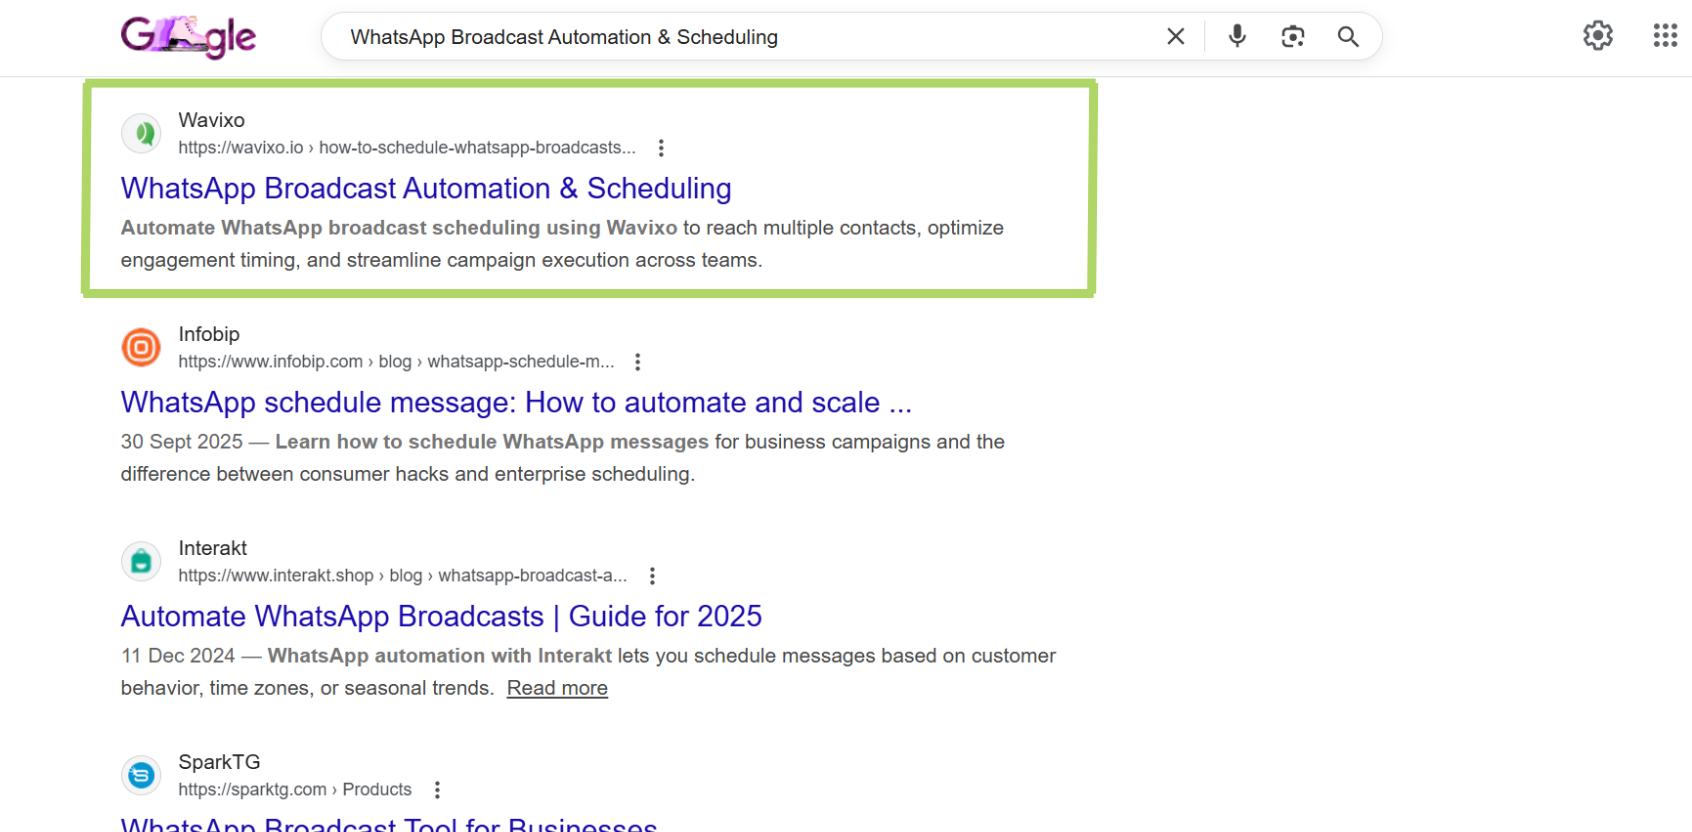Screen dimensions: 1692x832
Task: Open Automate WhatsApp Broadcasts Guide for 2025
Action: [x=441, y=616]
